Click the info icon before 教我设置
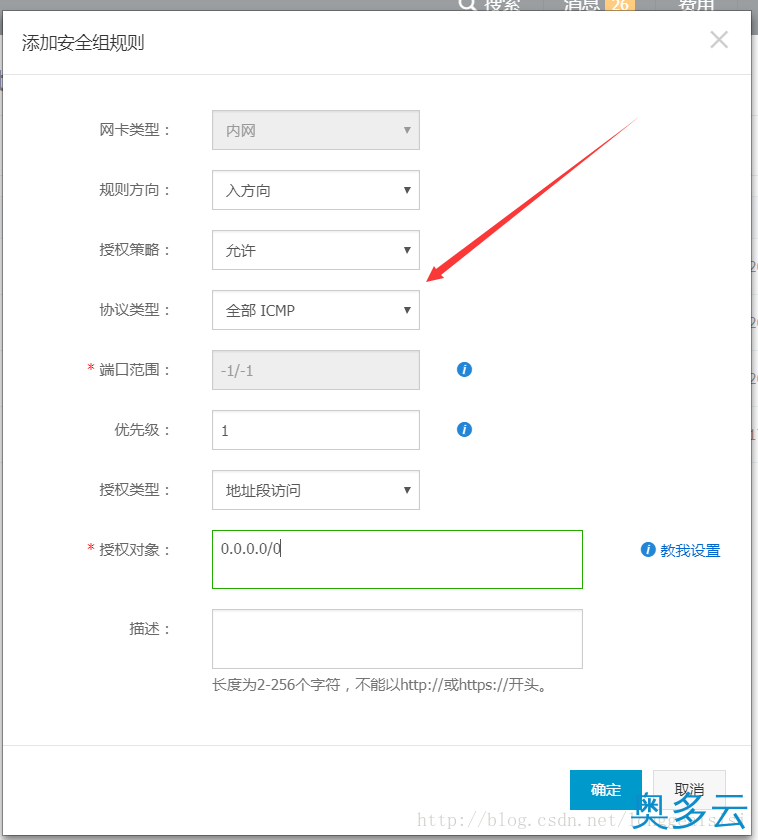 [x=648, y=549]
